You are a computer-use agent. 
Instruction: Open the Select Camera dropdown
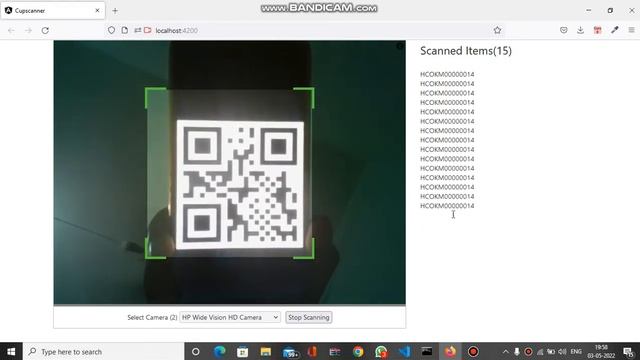[230, 317]
